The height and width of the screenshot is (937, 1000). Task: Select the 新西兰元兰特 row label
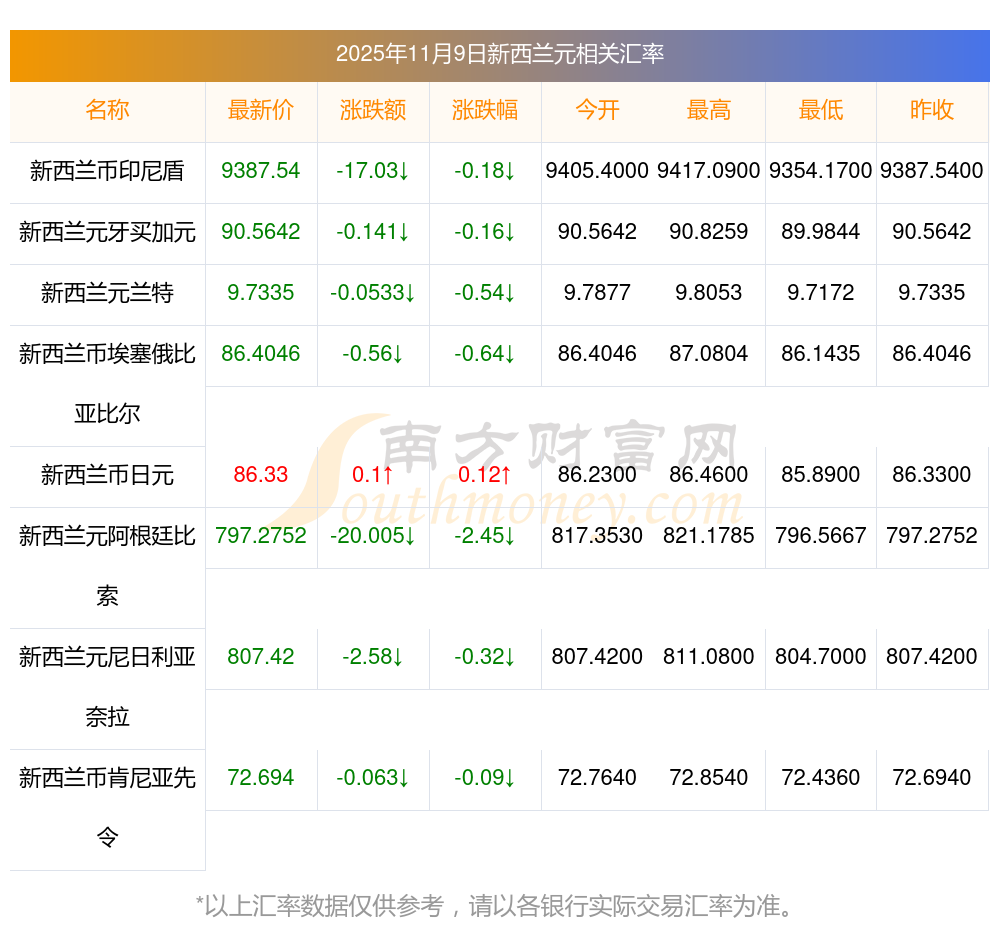click(x=107, y=293)
